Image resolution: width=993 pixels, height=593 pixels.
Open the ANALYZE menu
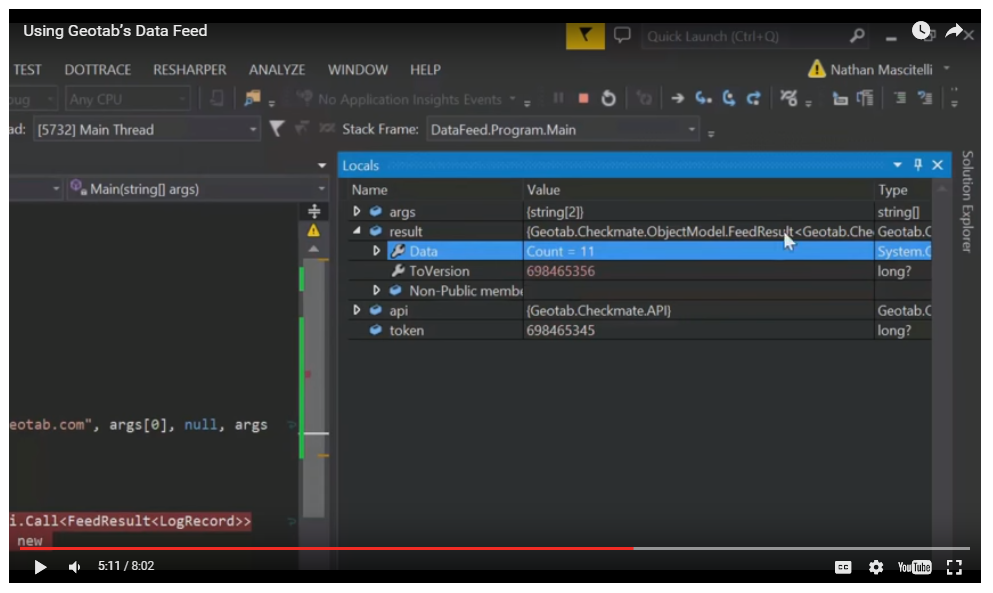point(277,70)
